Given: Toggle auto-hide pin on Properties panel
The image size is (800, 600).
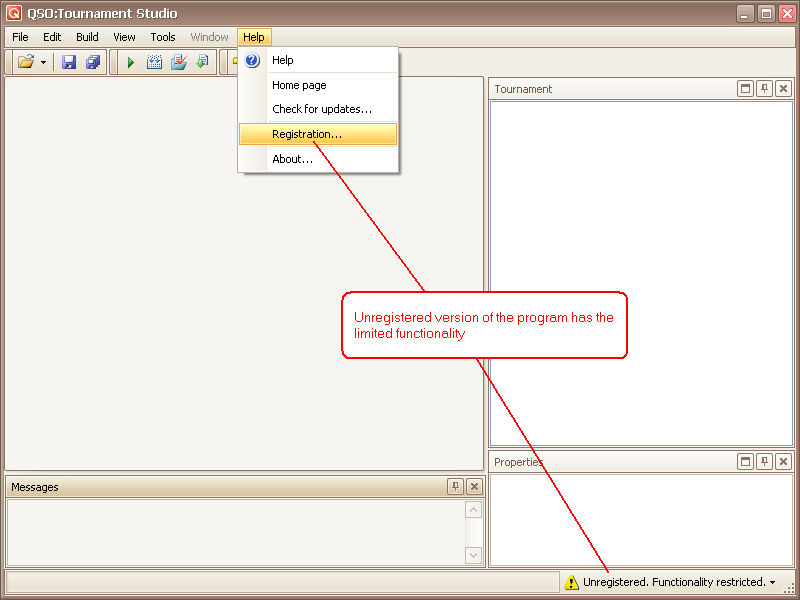Looking at the screenshot, I should [764, 461].
